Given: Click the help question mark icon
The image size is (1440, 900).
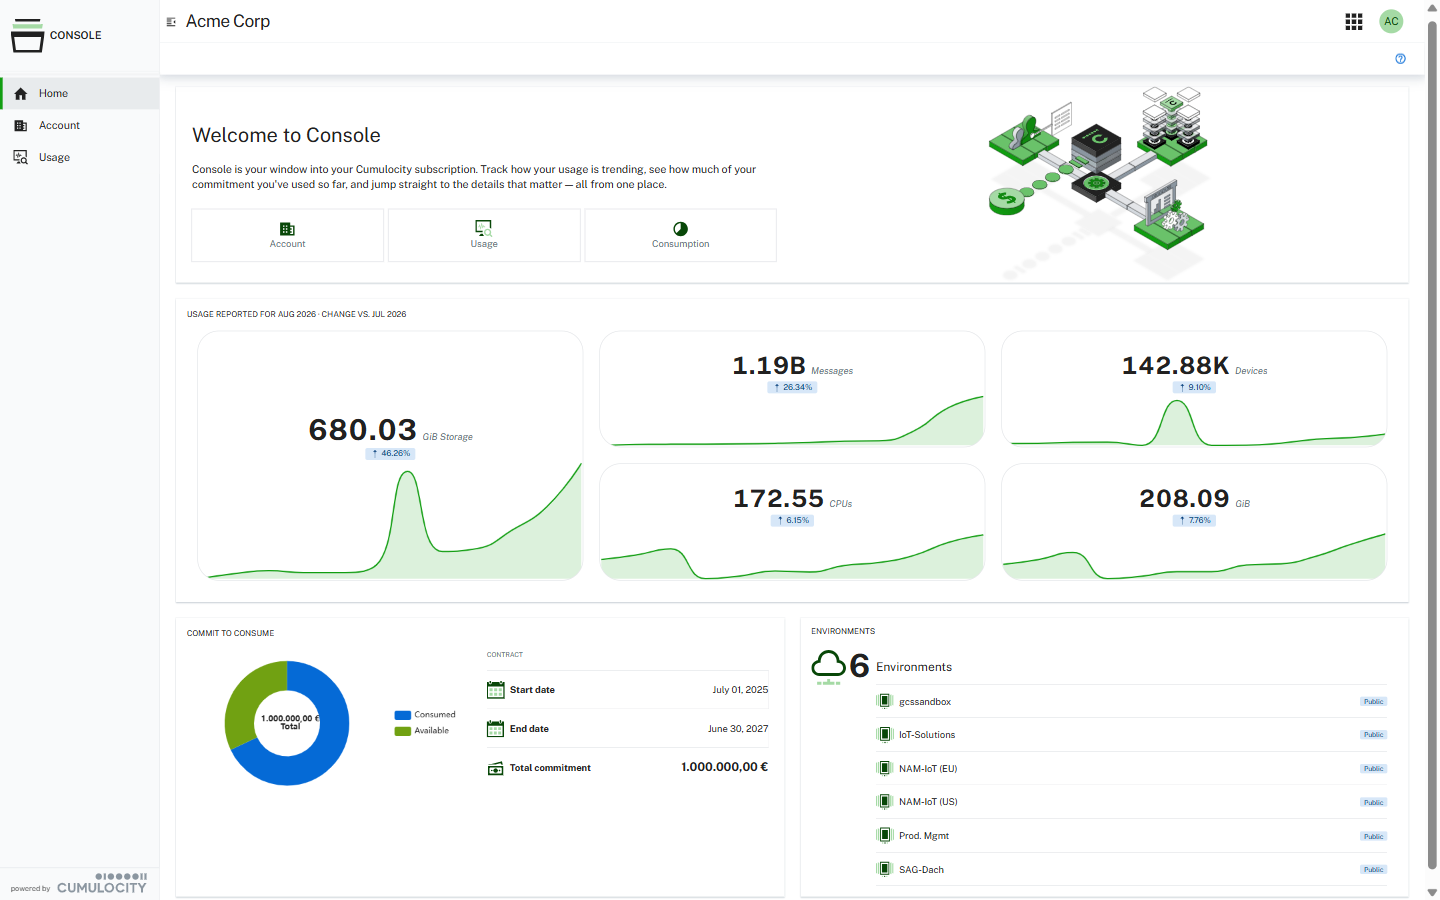Looking at the screenshot, I should [x=1400, y=58].
